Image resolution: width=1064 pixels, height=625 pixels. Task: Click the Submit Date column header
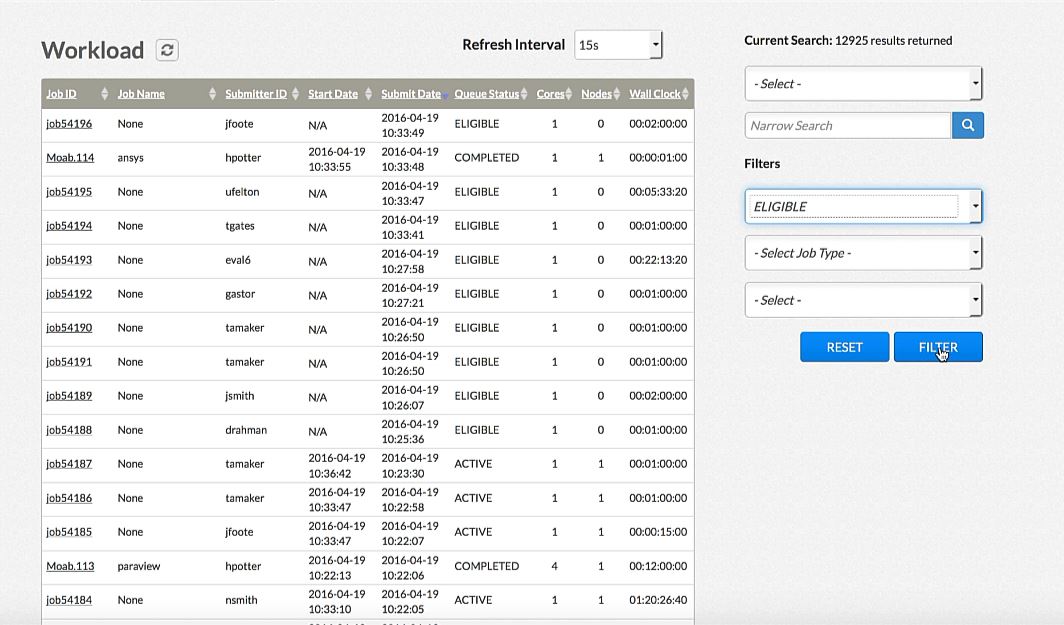point(411,94)
